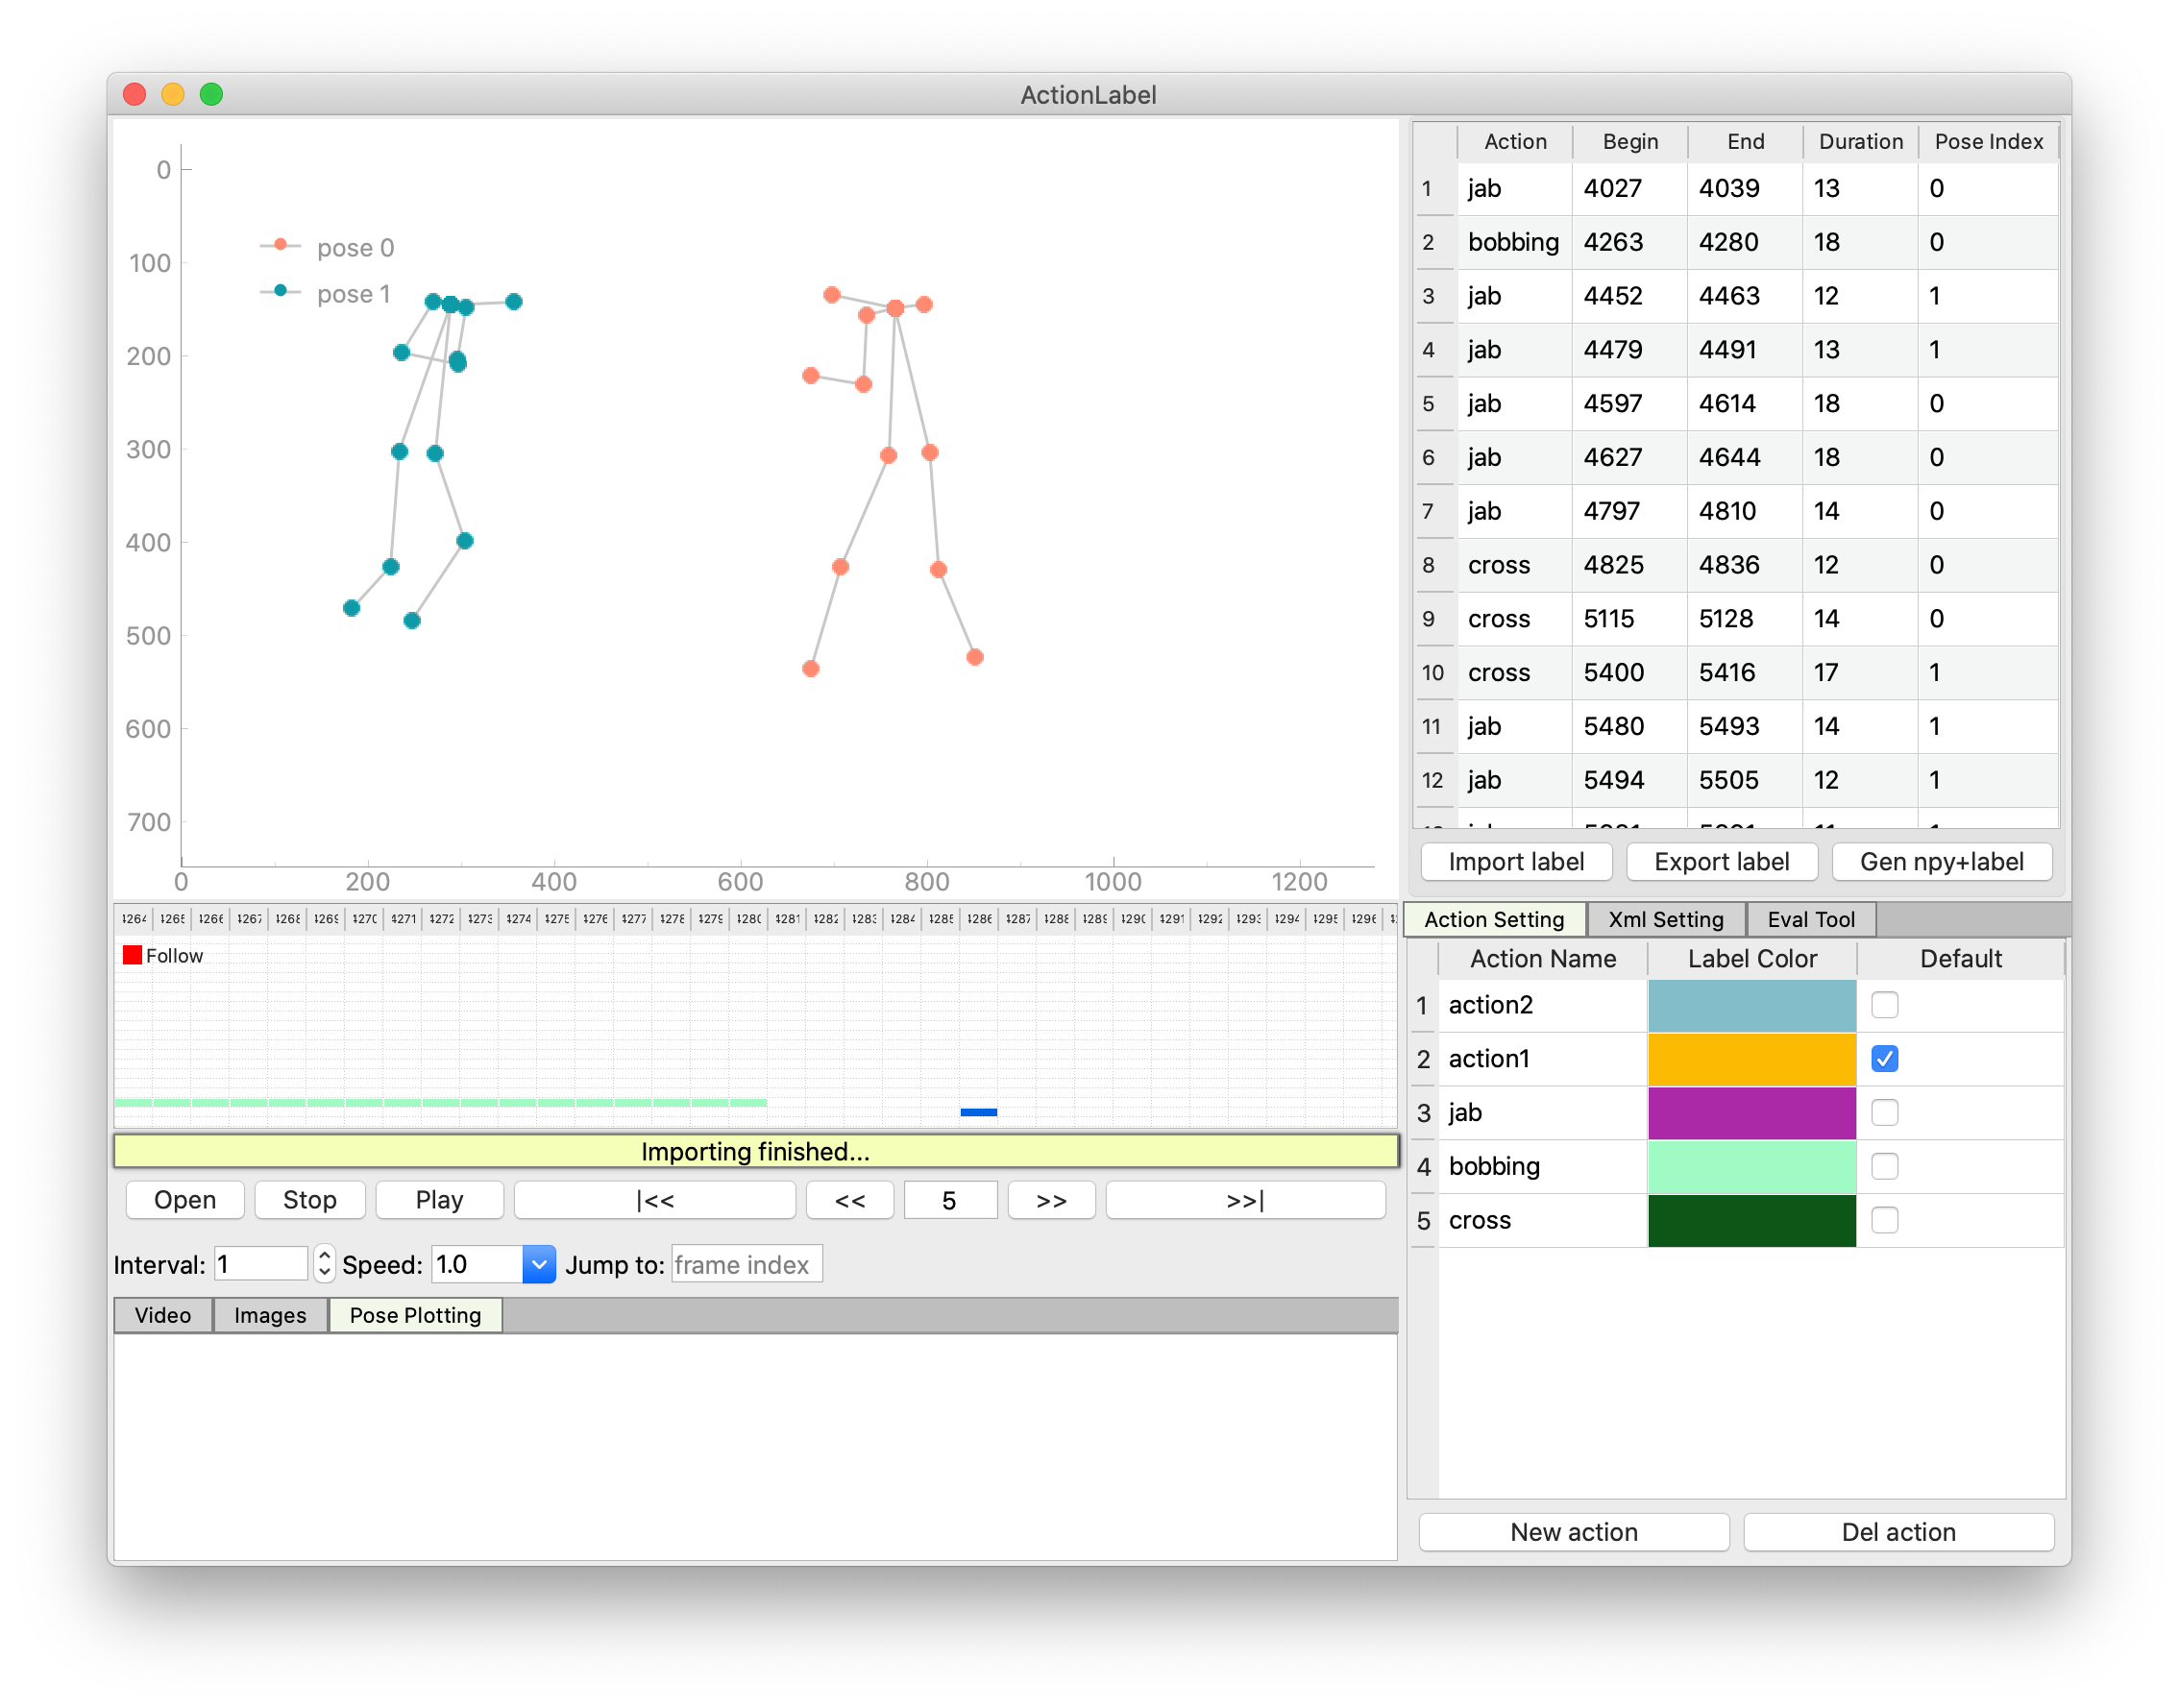Step forward with >> button
2179x1708 pixels.
pyautogui.click(x=1051, y=1200)
